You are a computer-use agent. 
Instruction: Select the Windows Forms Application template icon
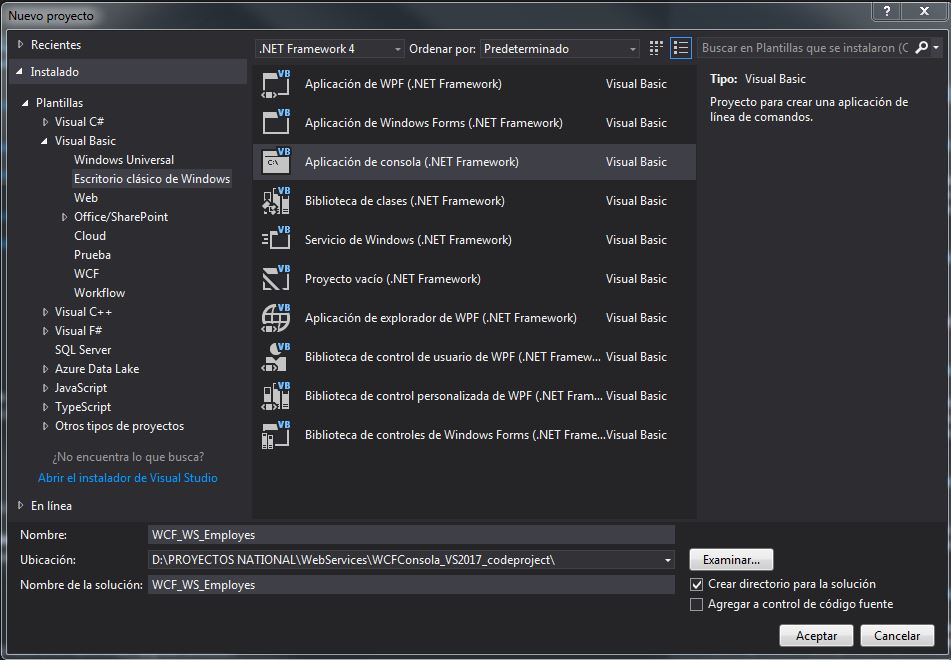click(276, 123)
